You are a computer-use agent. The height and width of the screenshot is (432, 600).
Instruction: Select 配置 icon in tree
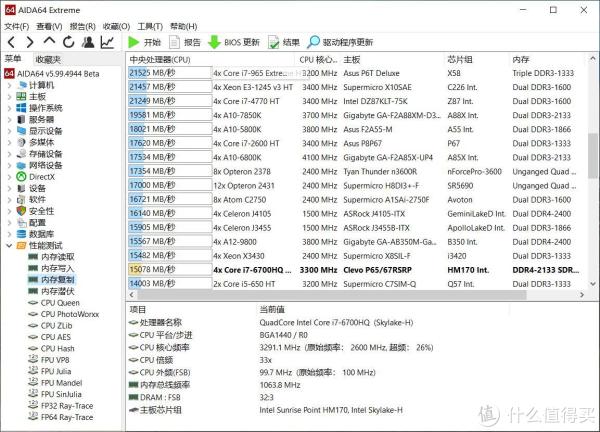[21, 222]
